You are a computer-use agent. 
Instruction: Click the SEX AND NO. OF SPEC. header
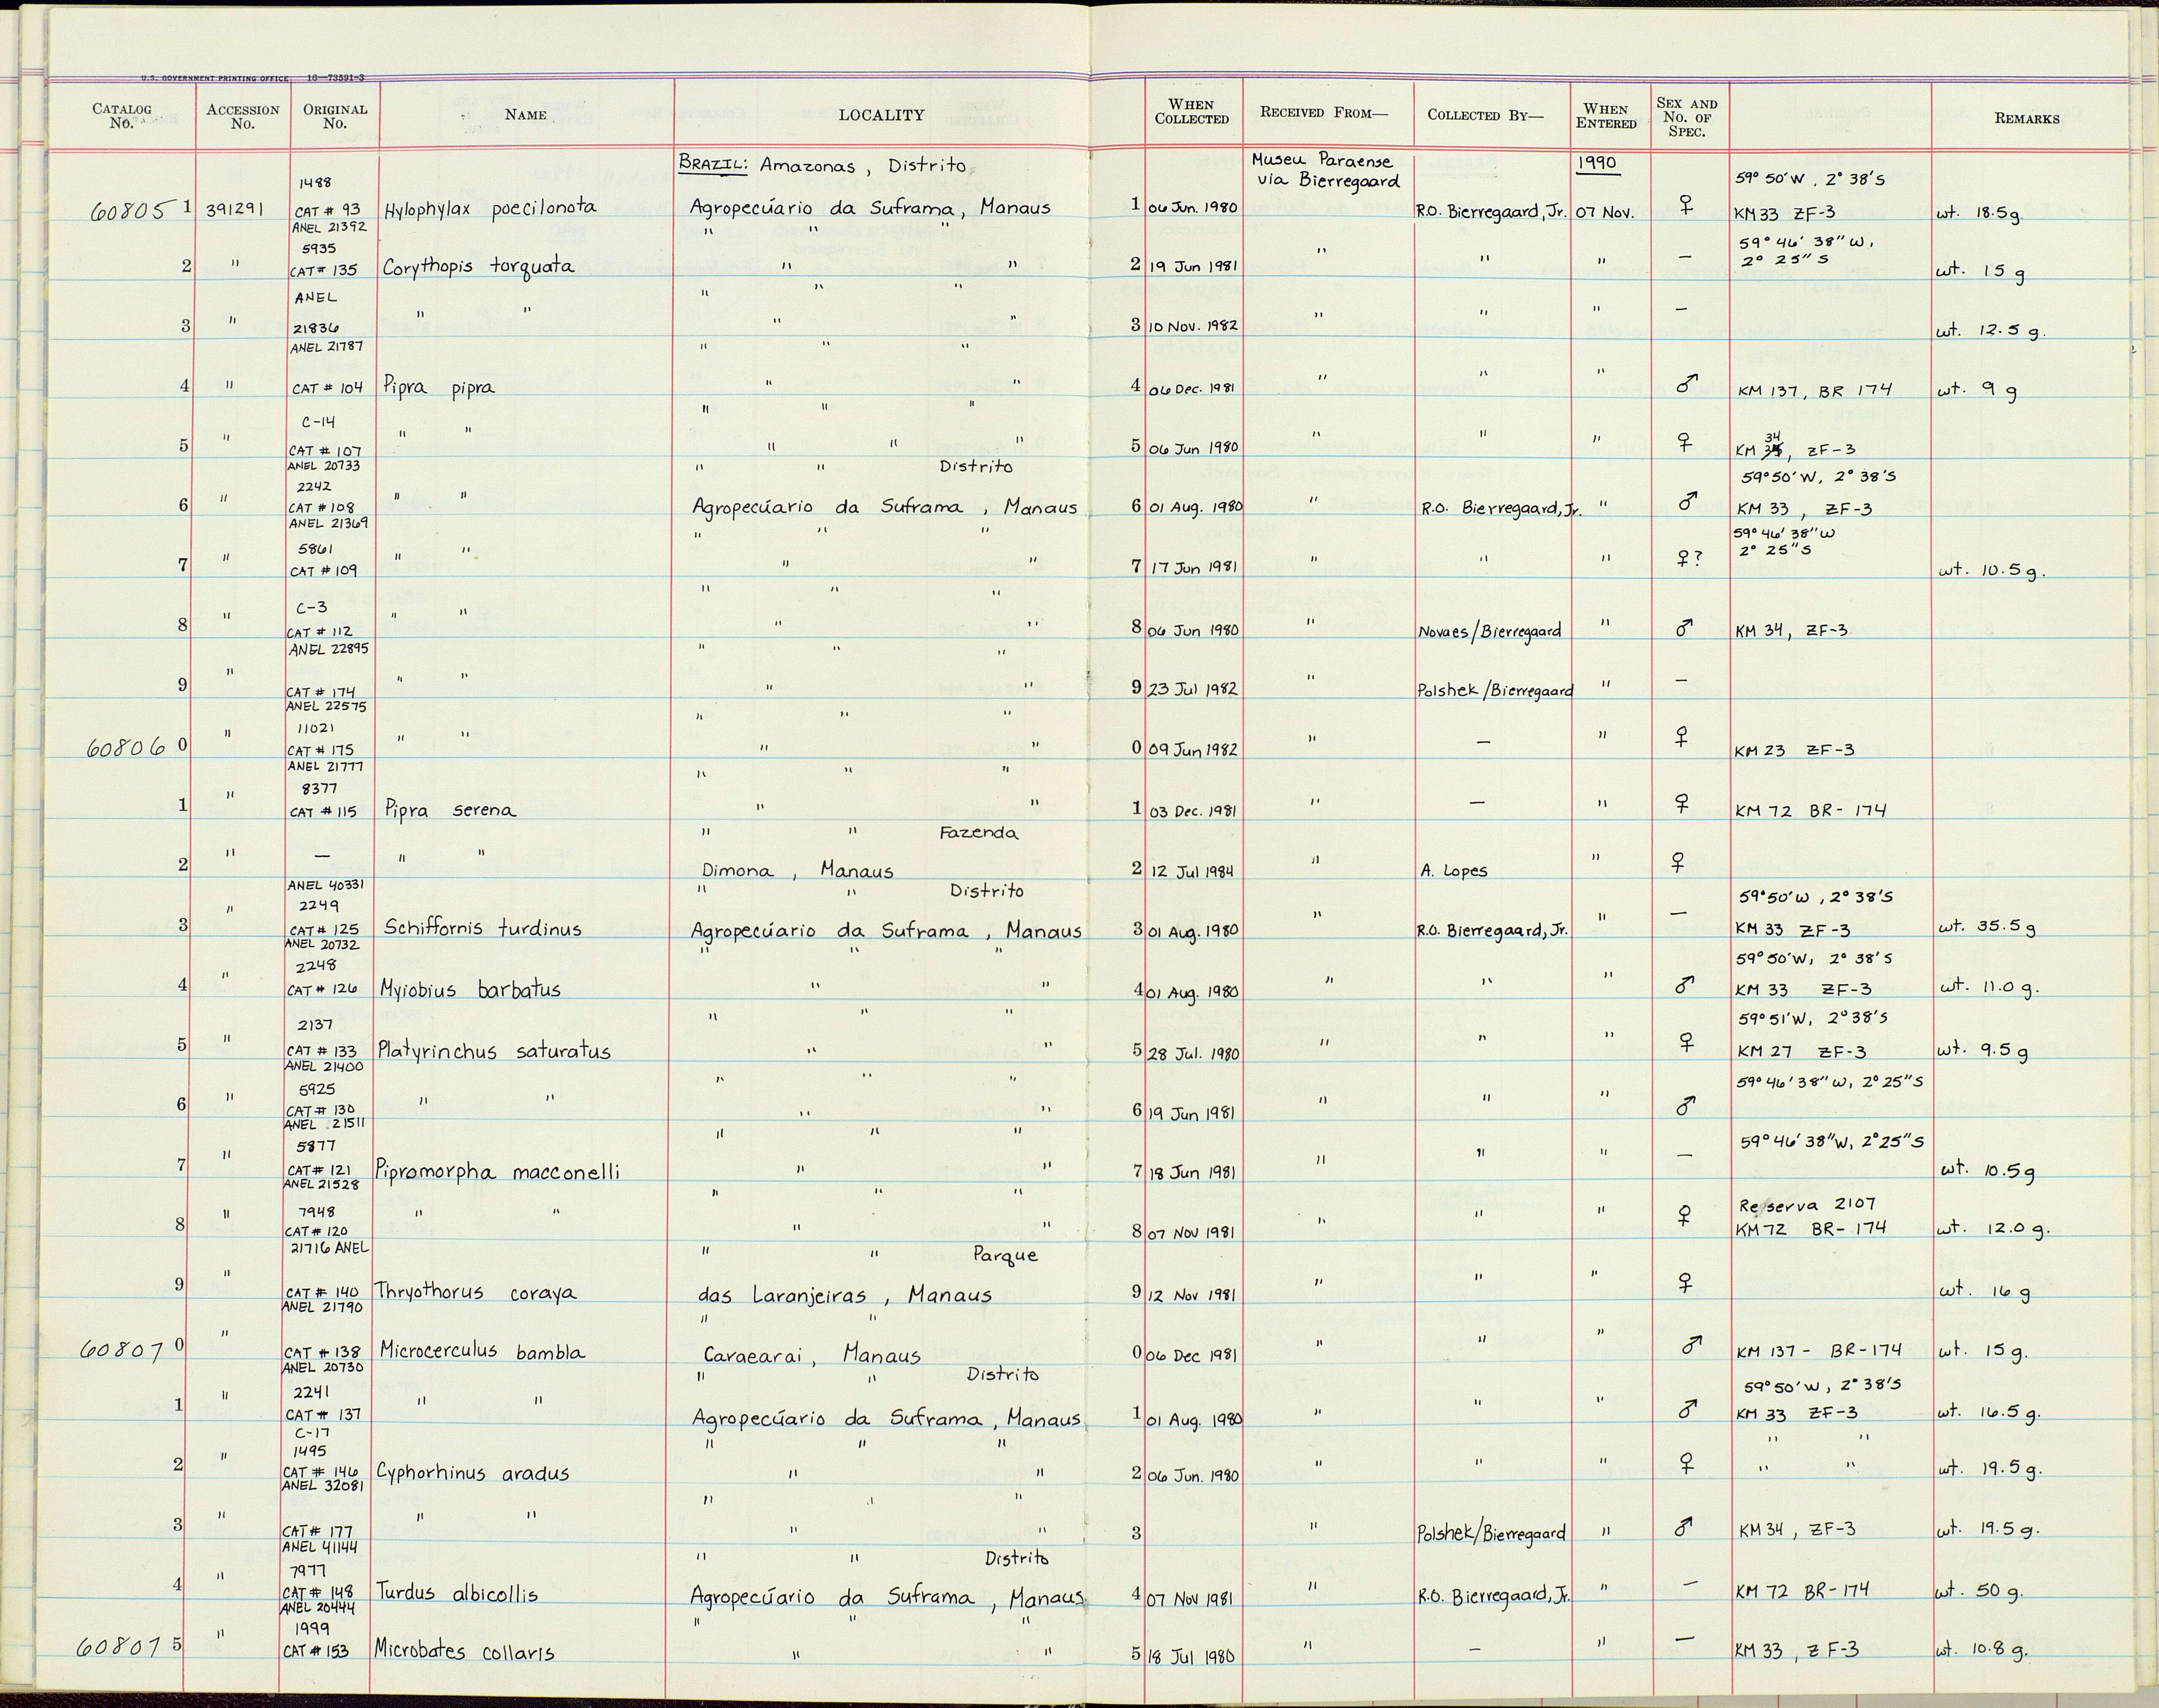pos(1687,117)
